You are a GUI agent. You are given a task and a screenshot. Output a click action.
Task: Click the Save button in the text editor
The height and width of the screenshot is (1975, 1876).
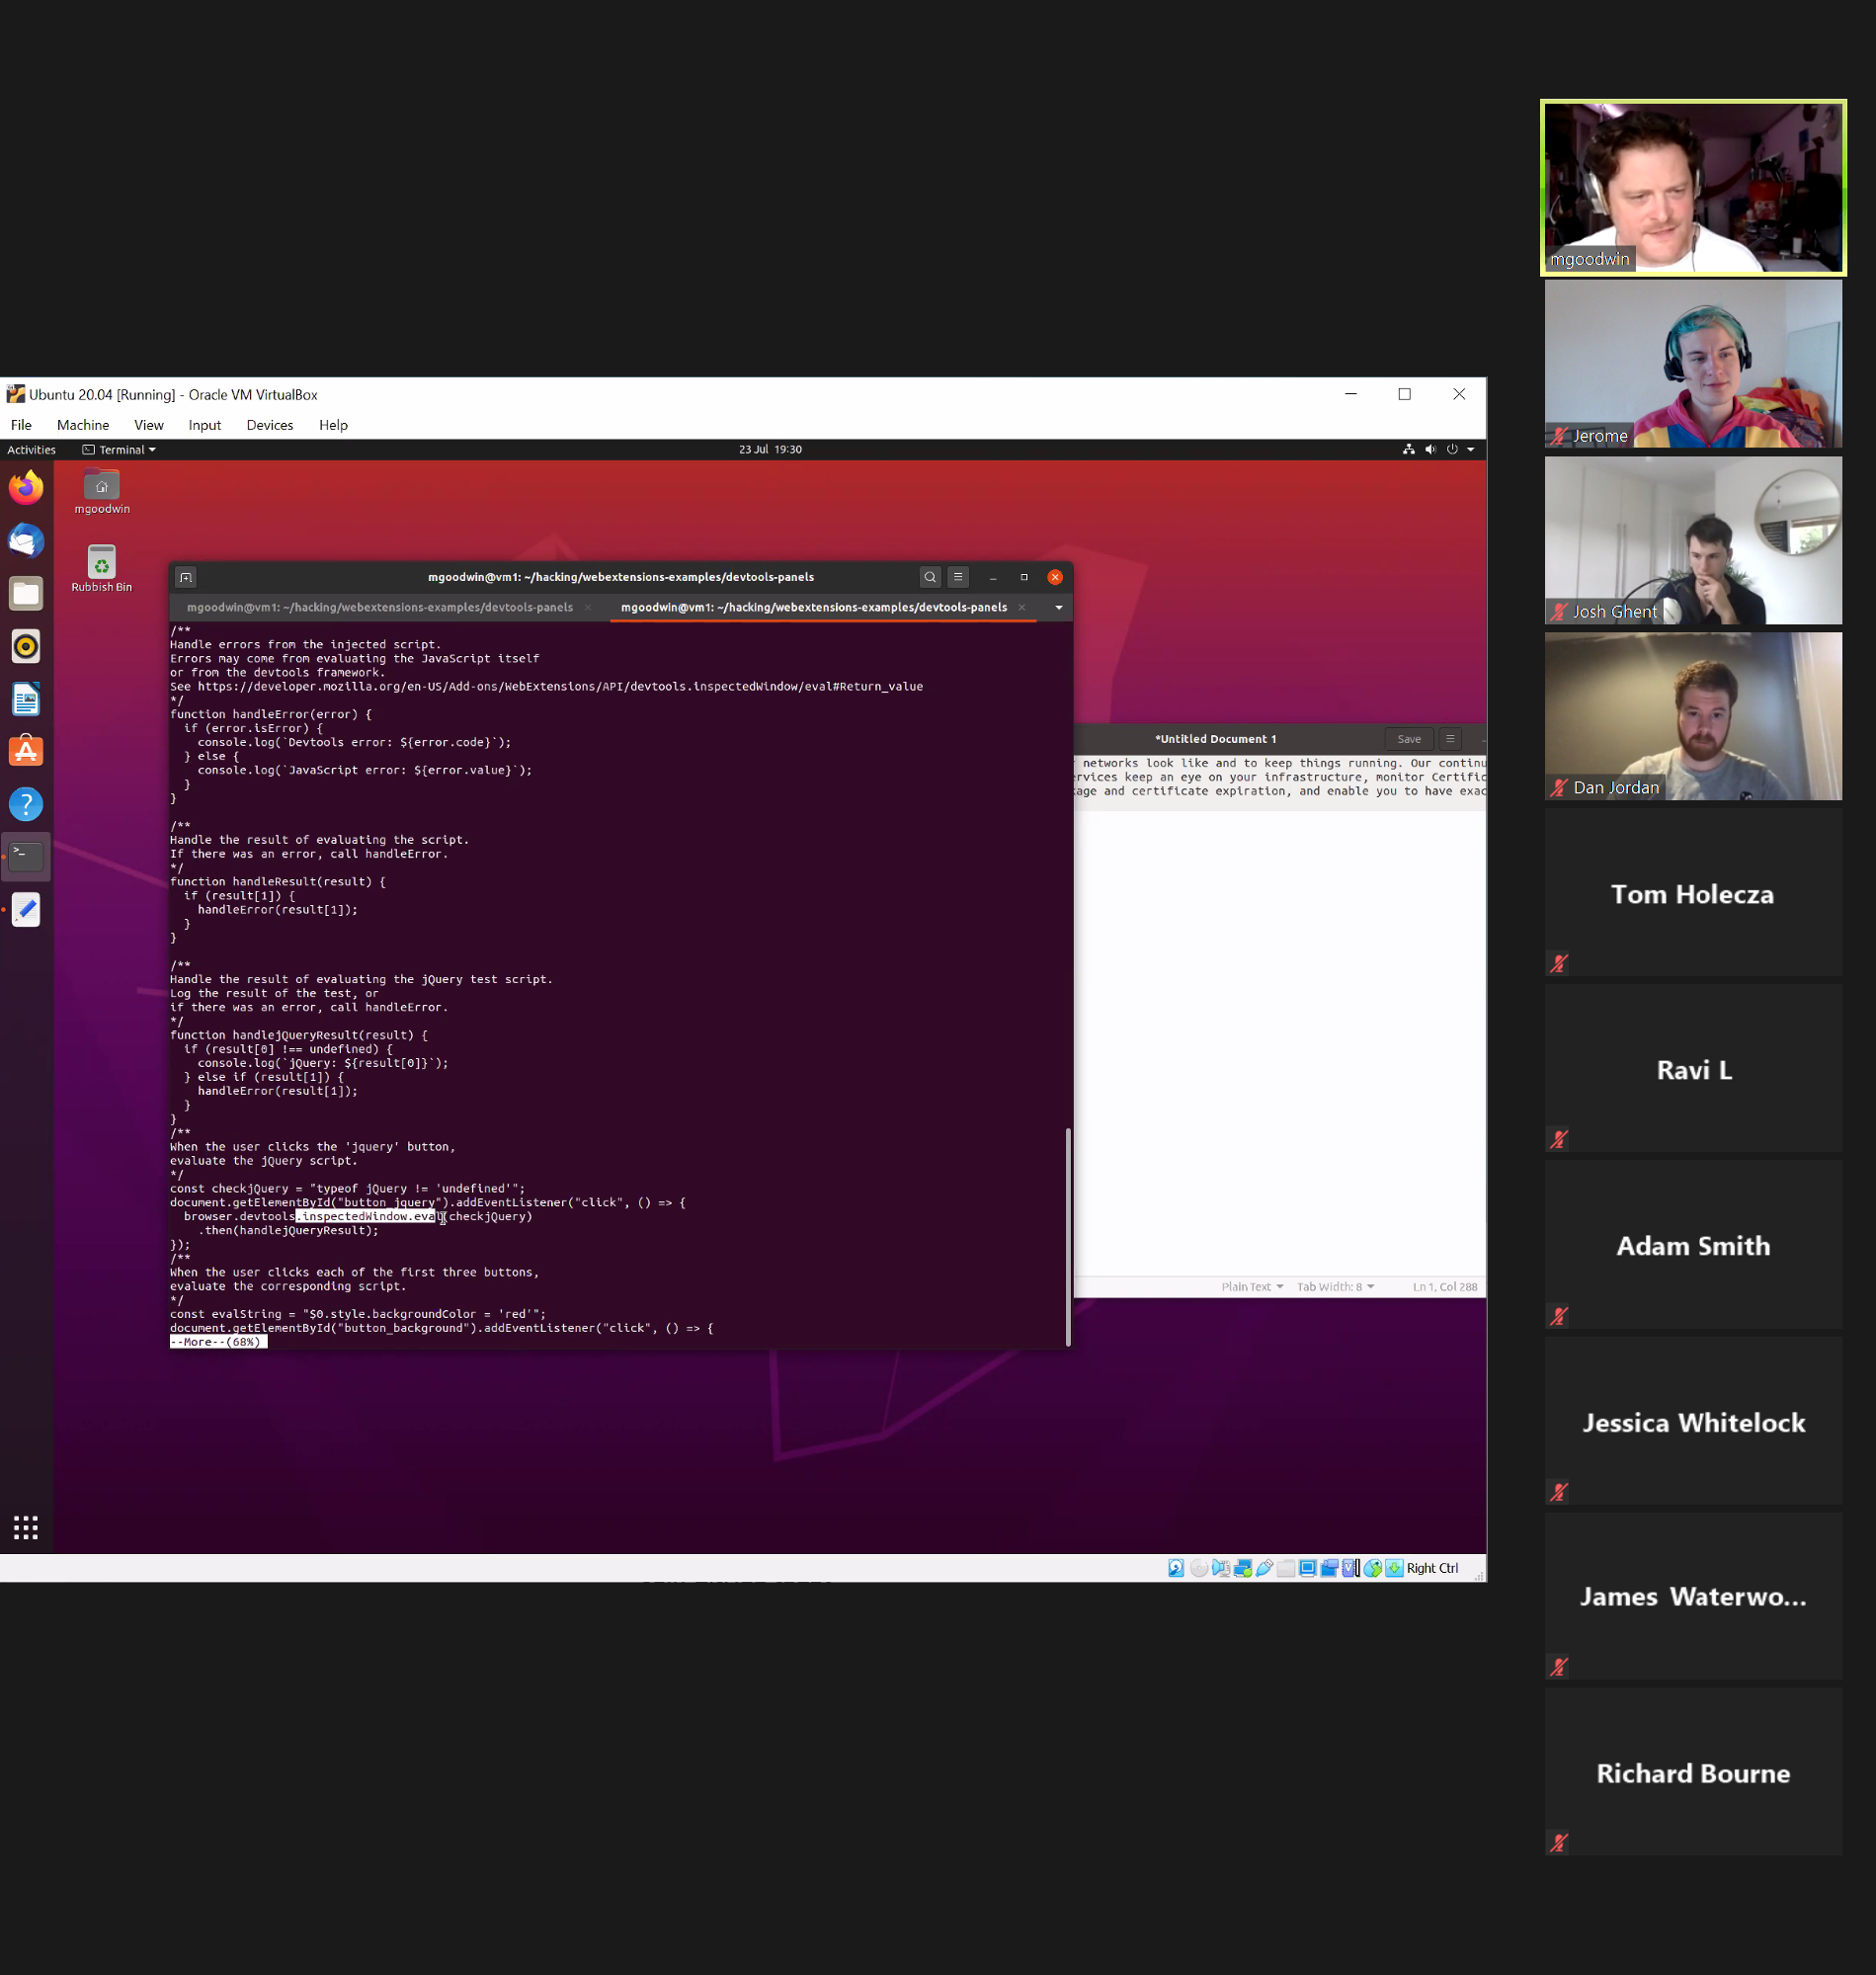1409,739
